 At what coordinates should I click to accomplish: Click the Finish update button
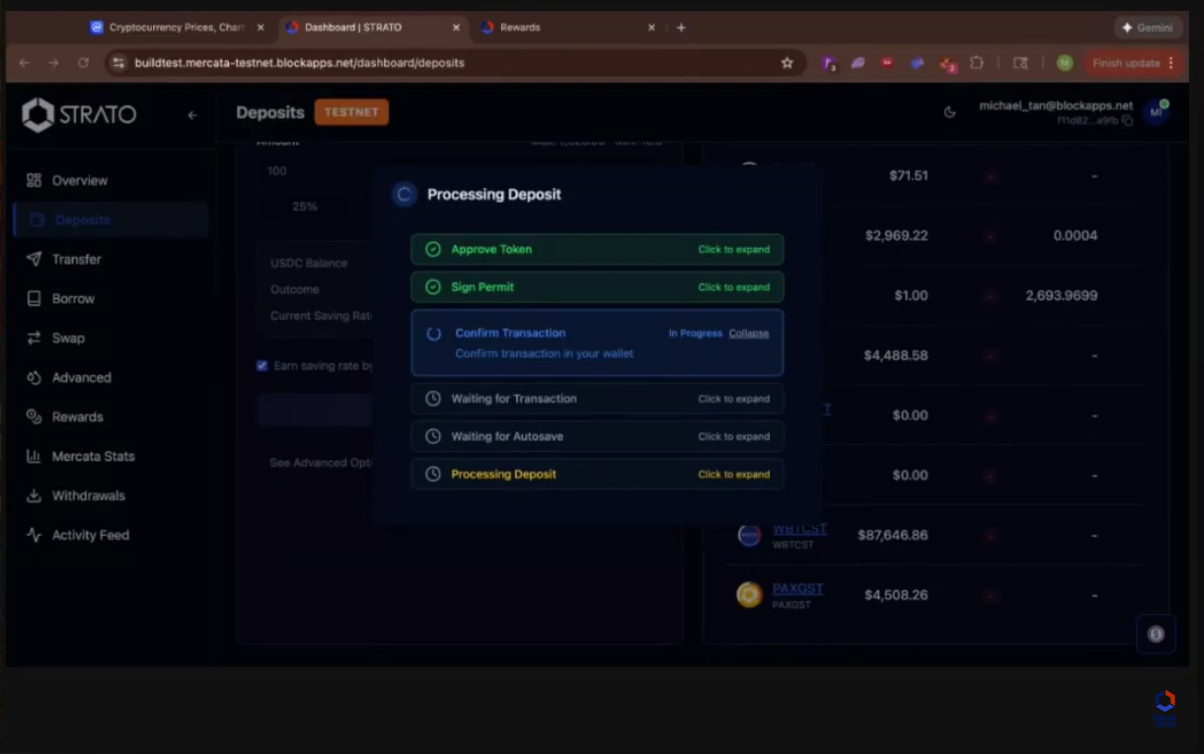(x=1126, y=63)
